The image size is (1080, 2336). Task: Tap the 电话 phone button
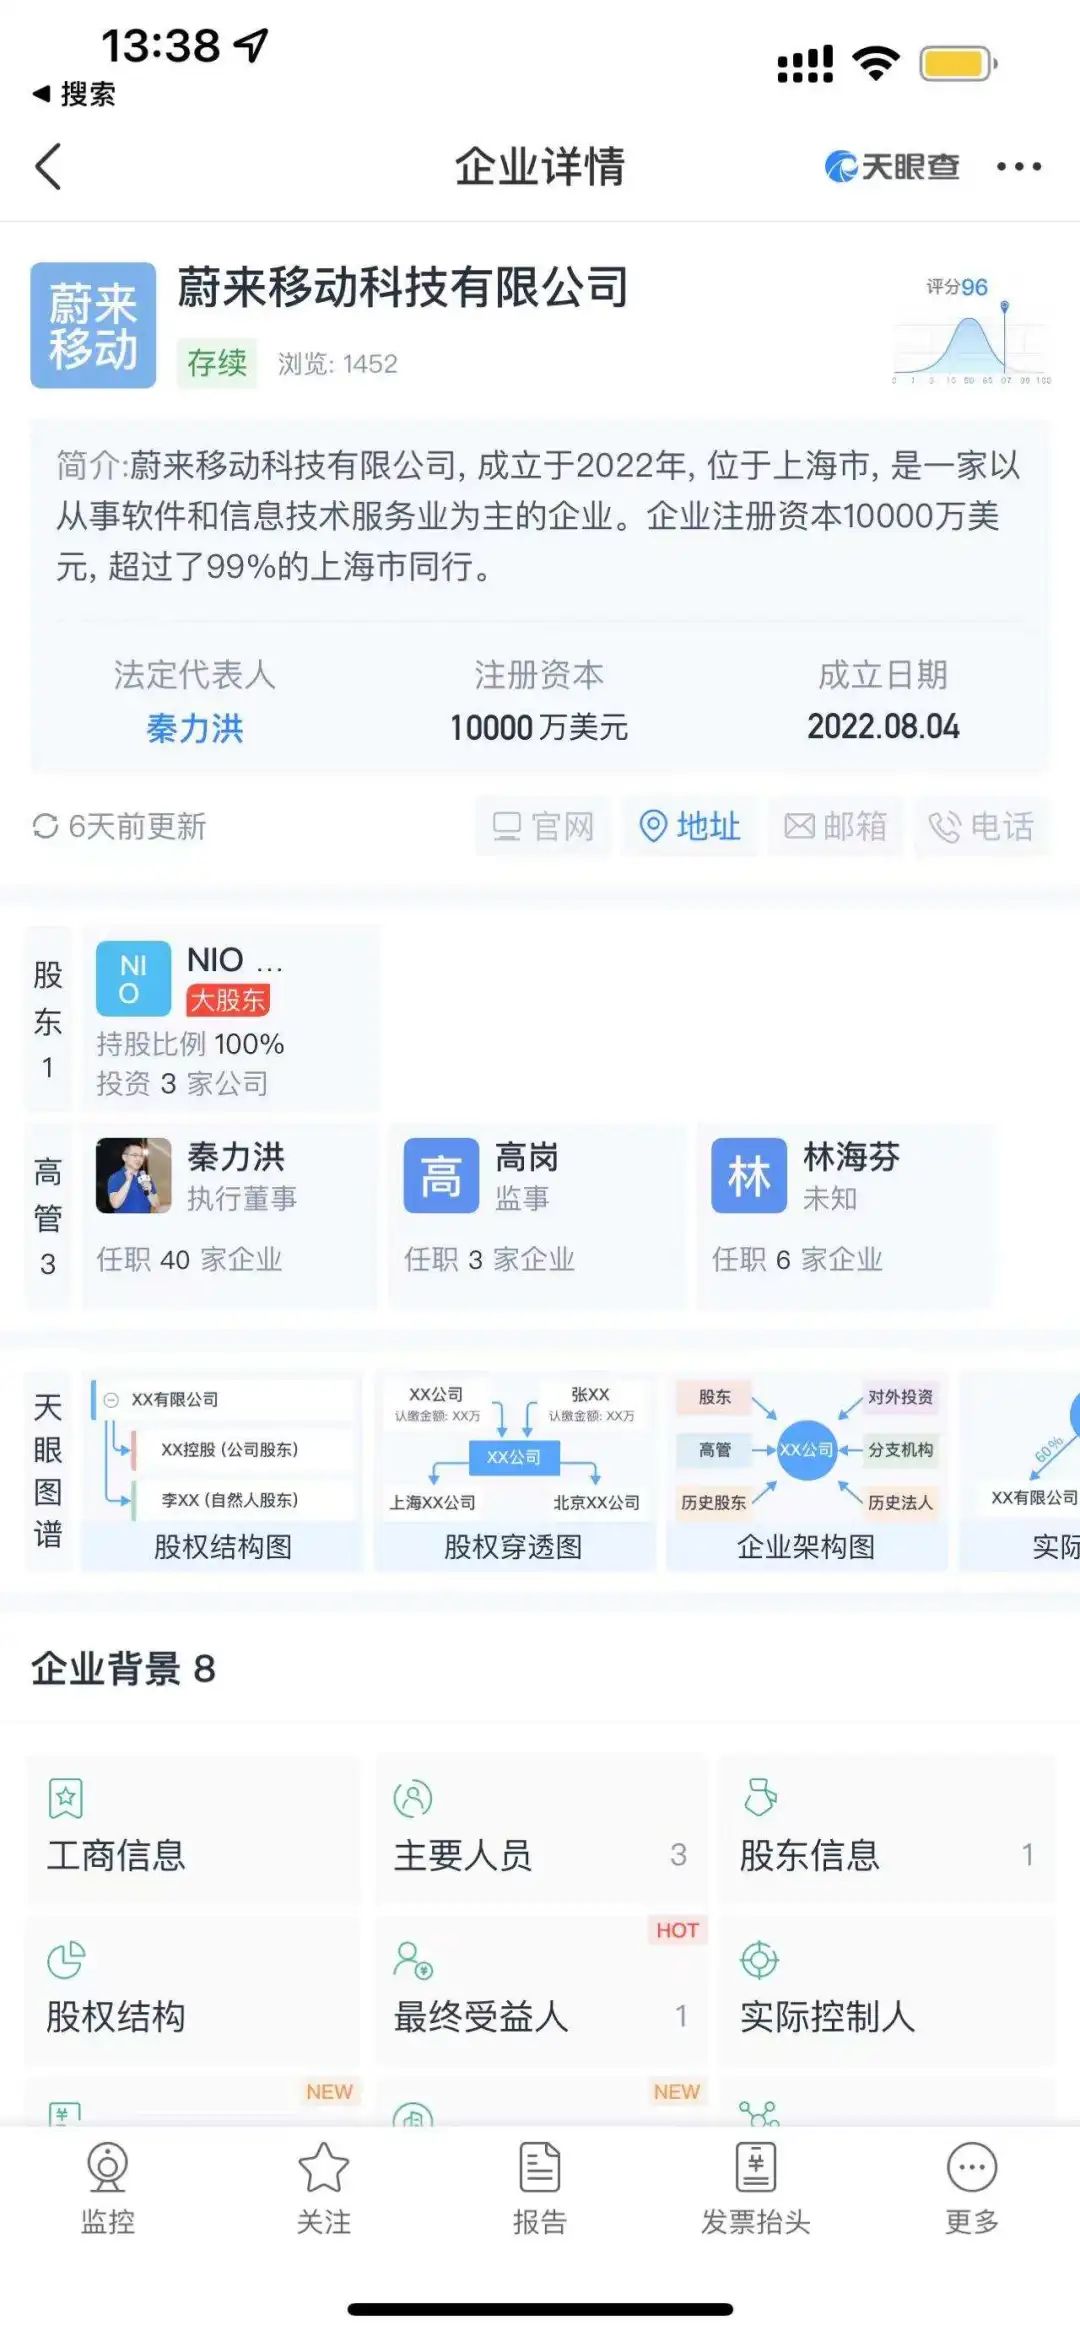981,827
